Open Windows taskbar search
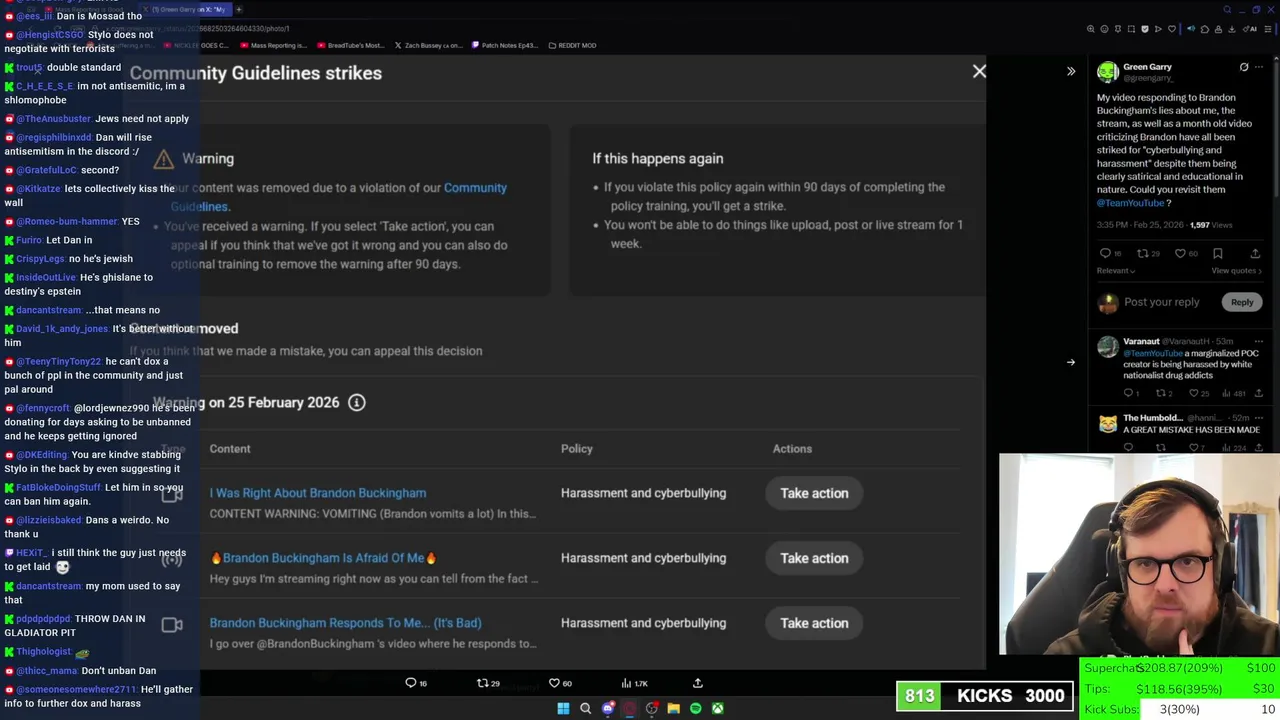The width and height of the screenshot is (1280, 720). 585,709
